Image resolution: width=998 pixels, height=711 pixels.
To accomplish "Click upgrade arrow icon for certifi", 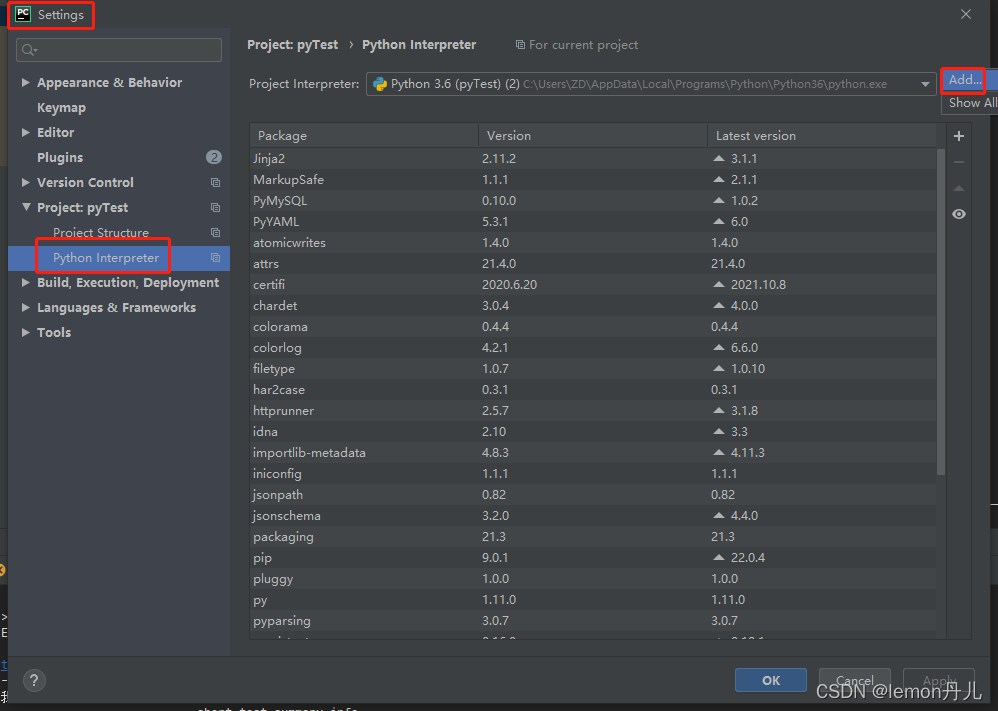I will point(719,284).
